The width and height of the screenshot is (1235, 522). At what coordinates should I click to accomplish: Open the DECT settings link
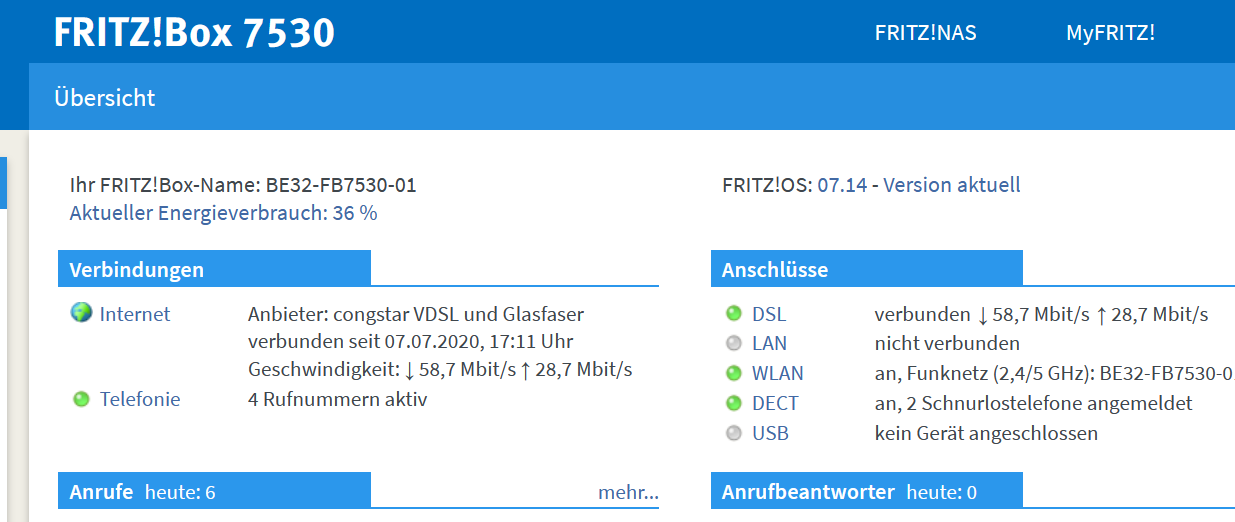775,404
